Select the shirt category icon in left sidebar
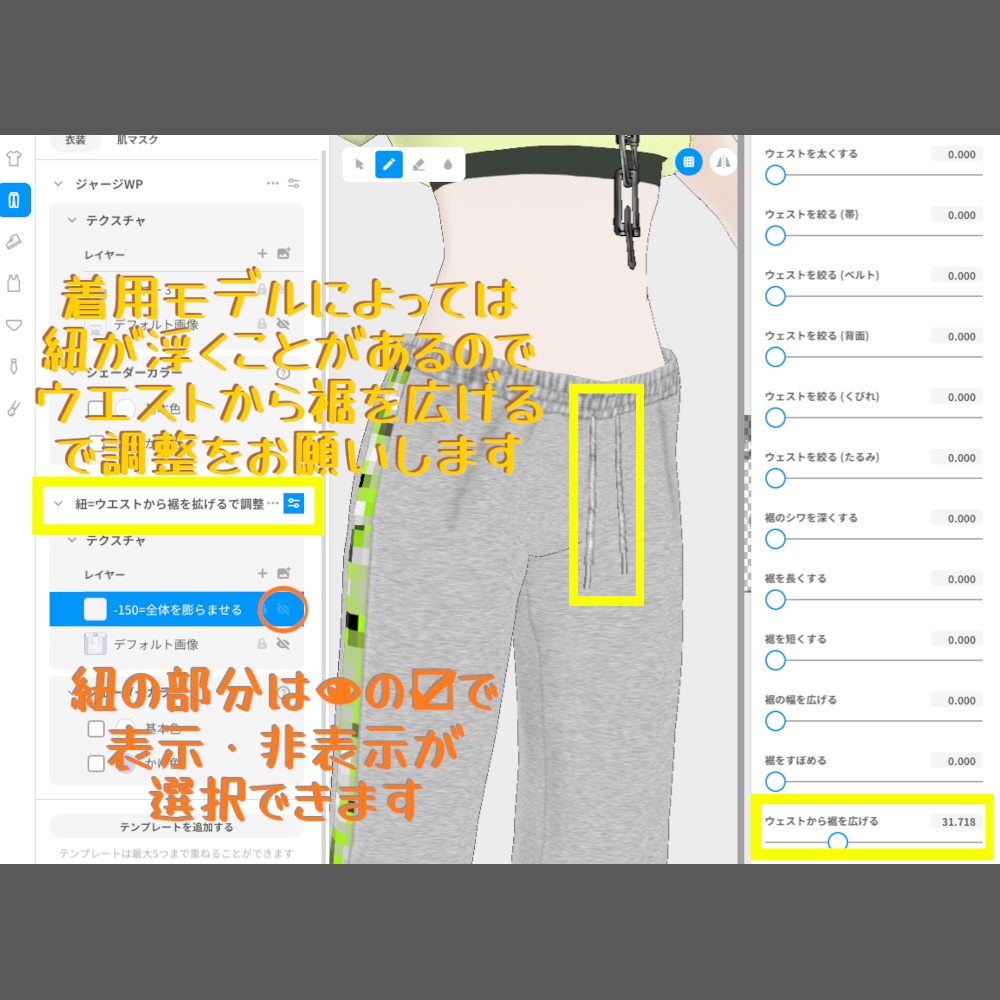1000x1000 pixels. pos(14,158)
